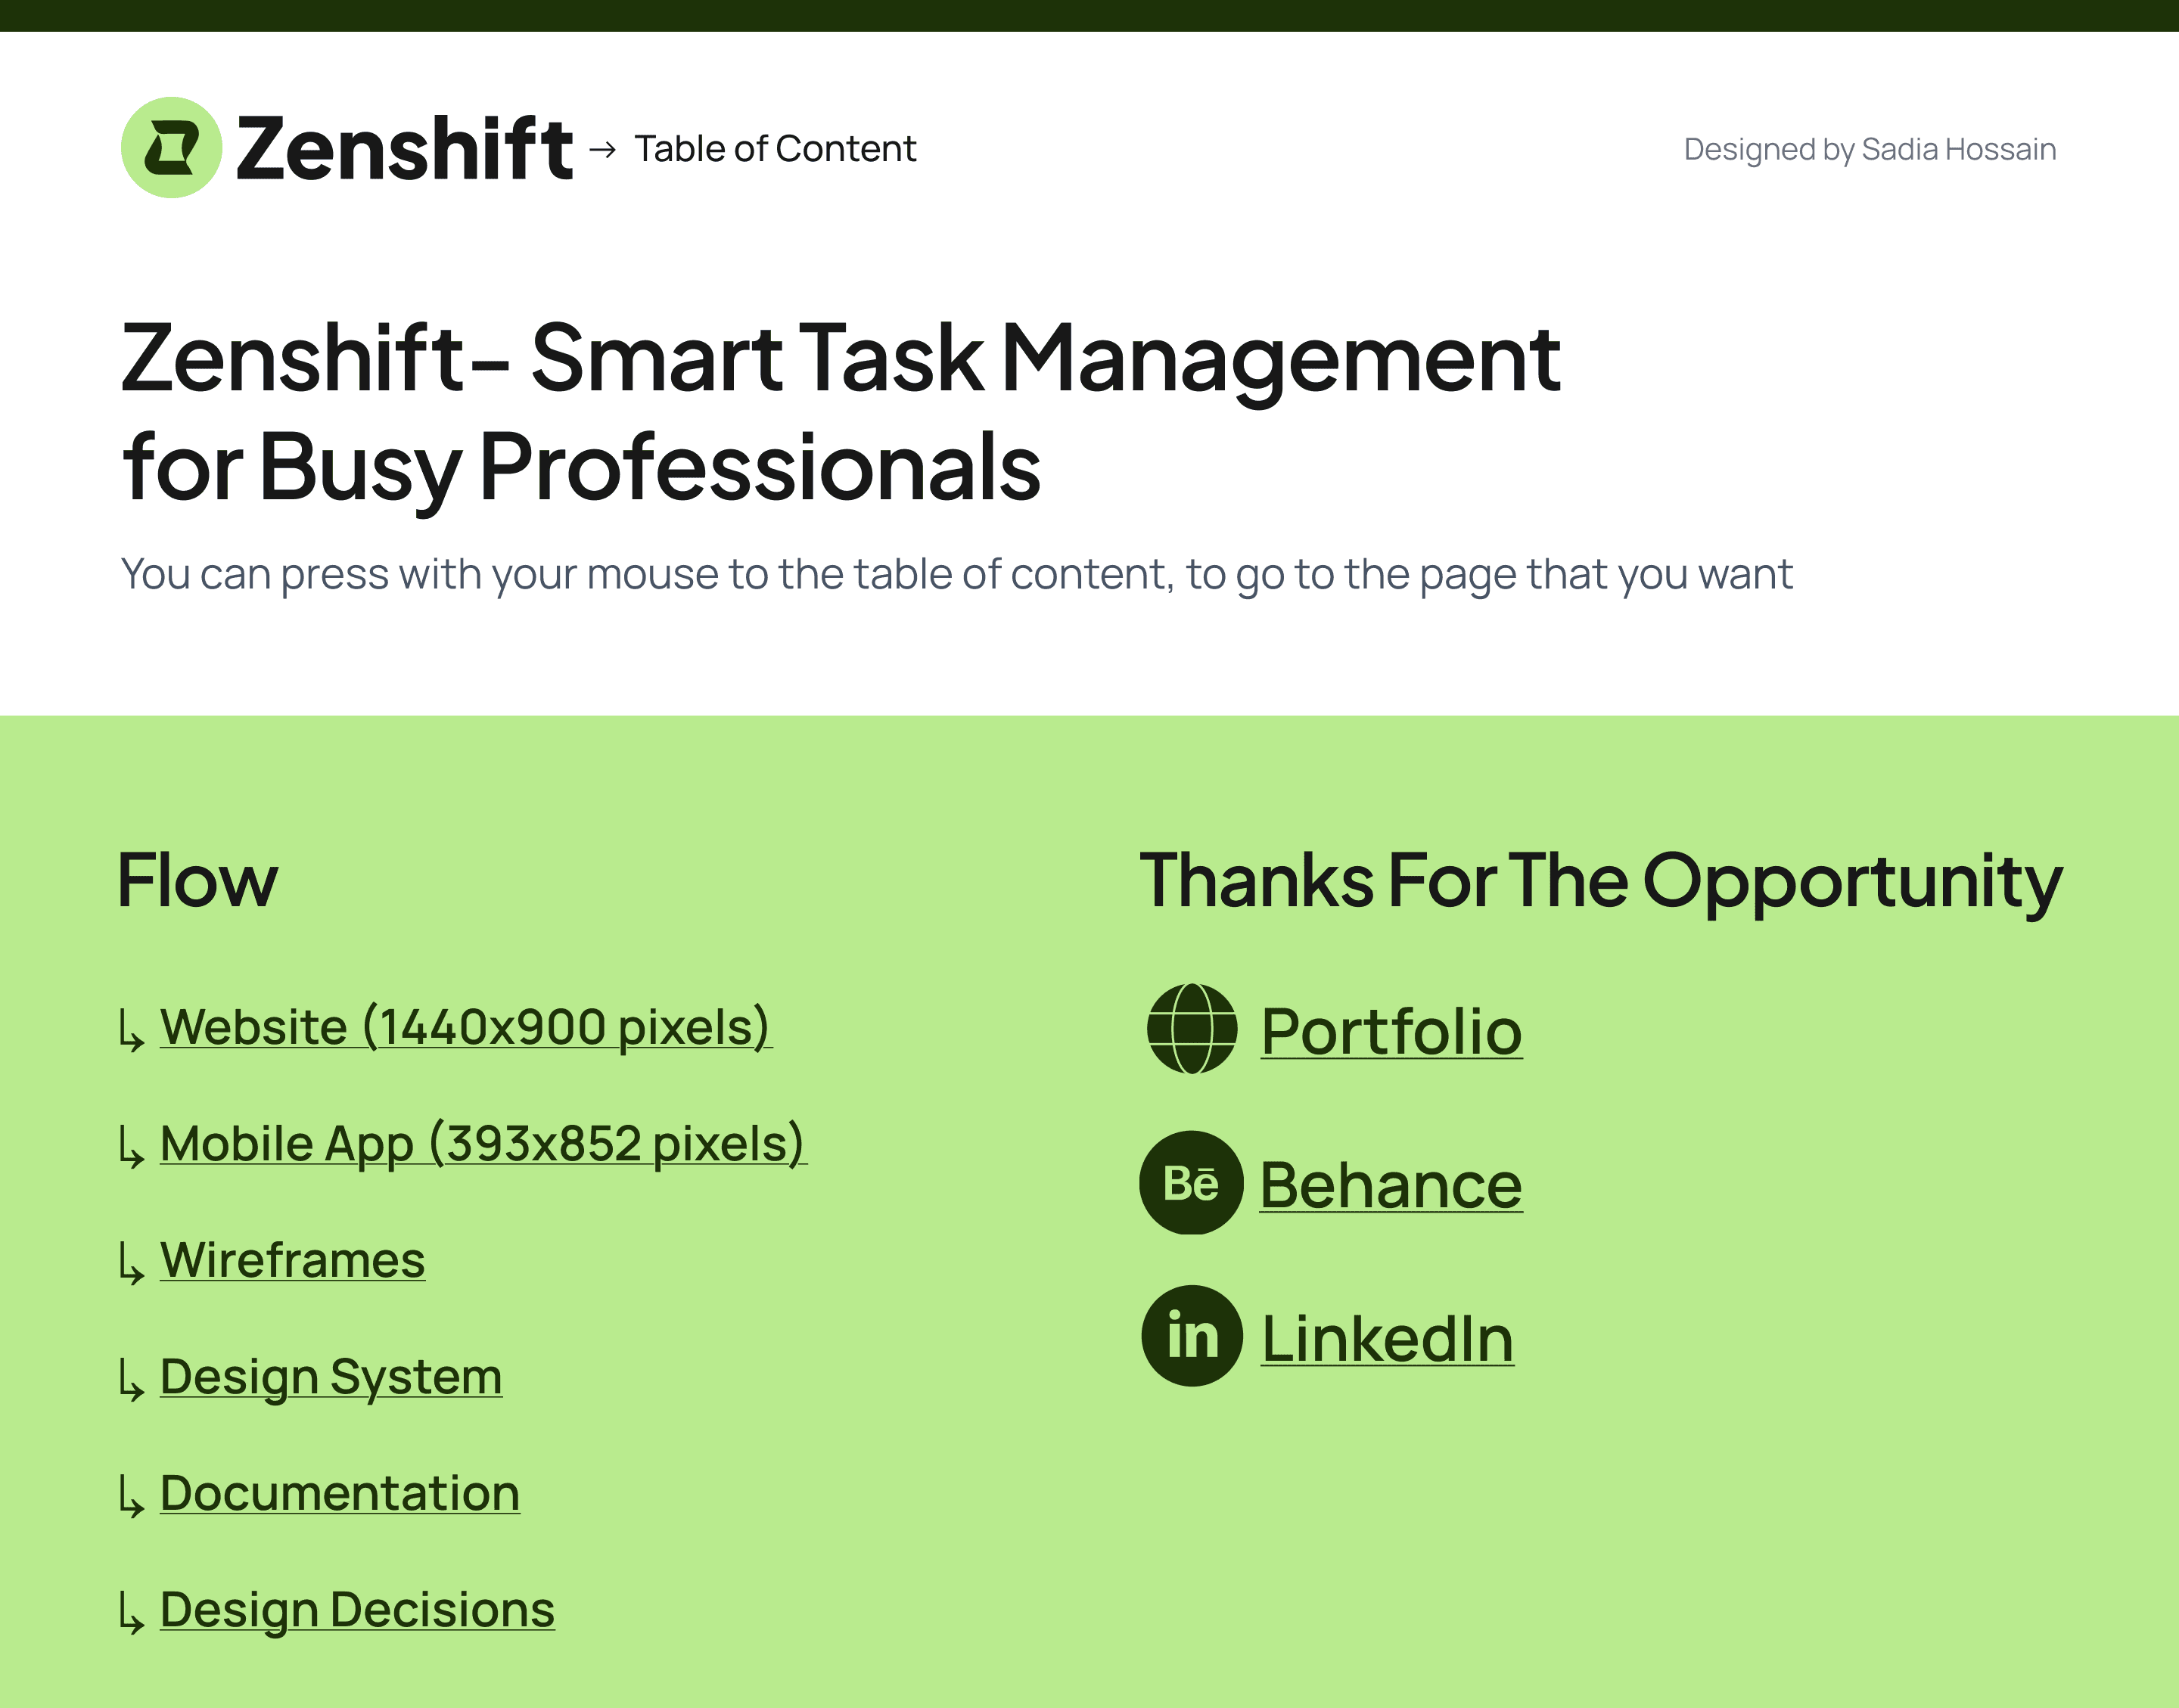
Task: Visit the LinkedIn link
Action: coord(1387,1339)
